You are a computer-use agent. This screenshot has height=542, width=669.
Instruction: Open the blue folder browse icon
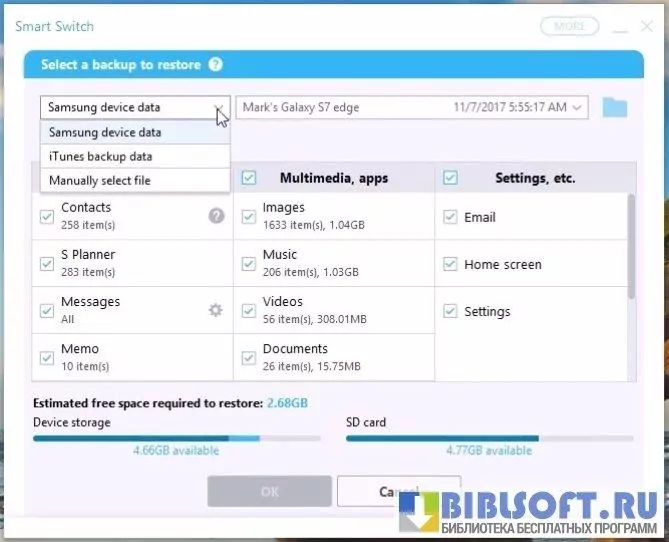[614, 107]
